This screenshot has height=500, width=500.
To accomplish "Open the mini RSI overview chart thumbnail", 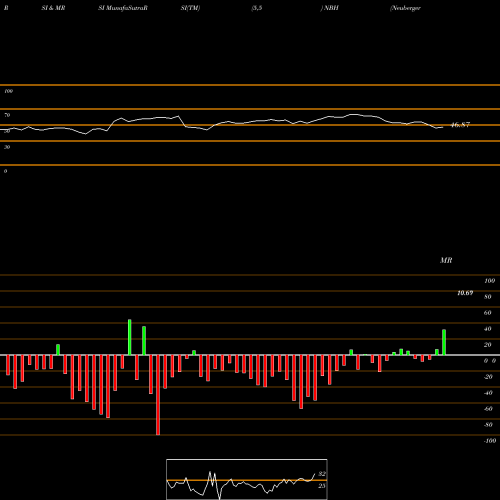I will (247, 479).
